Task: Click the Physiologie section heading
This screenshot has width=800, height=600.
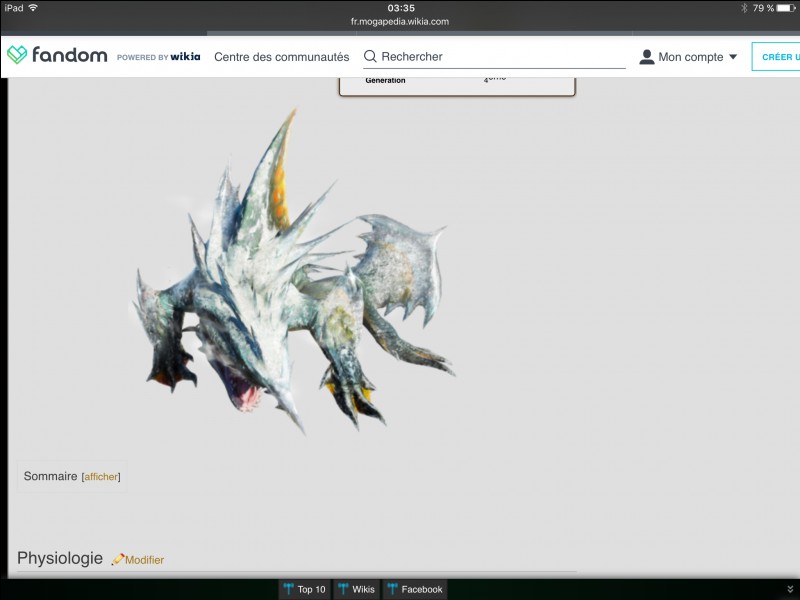Action: [60, 558]
